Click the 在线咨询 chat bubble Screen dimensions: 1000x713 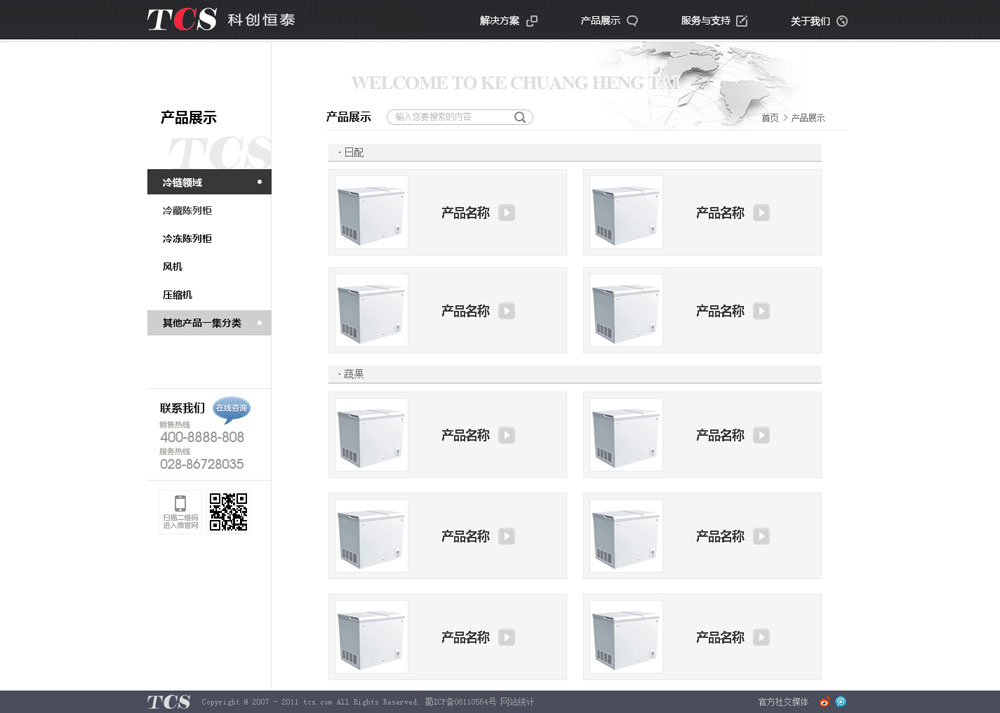pyautogui.click(x=231, y=409)
